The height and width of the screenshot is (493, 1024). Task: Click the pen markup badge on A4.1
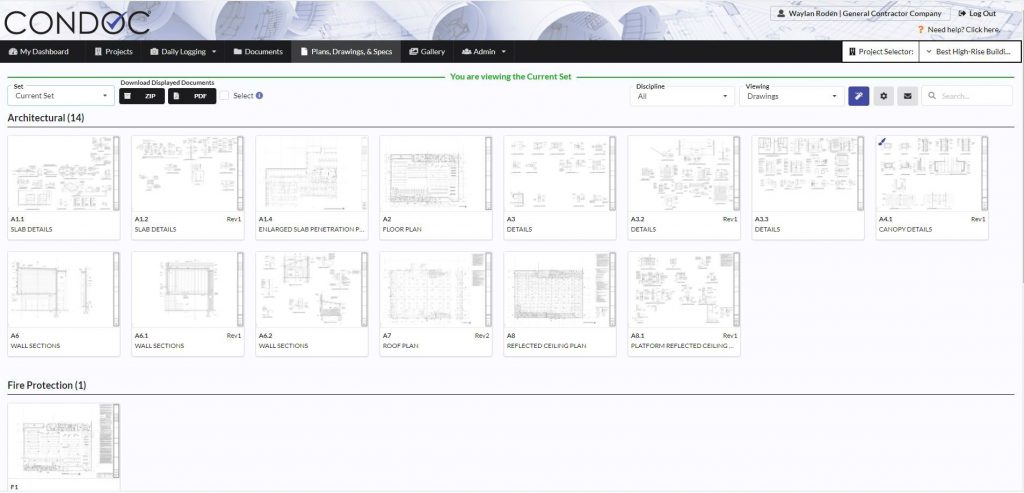(882, 141)
